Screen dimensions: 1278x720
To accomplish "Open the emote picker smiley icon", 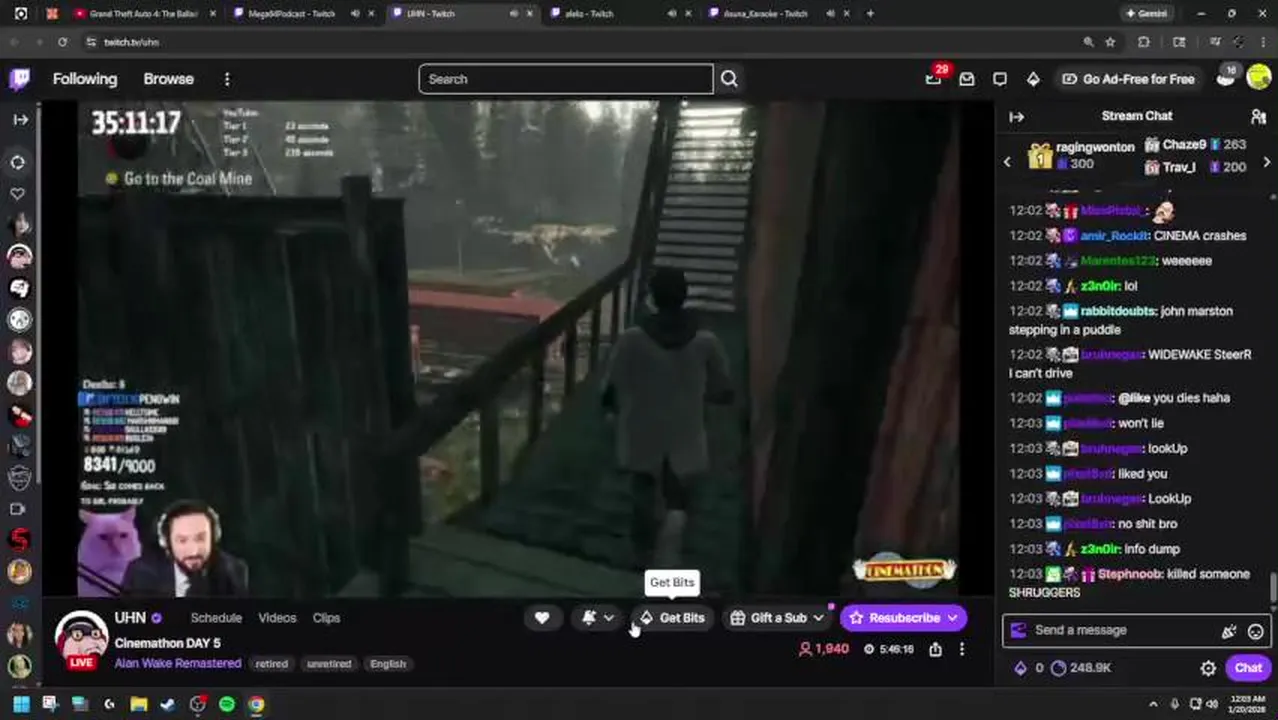I will pos(1255,631).
